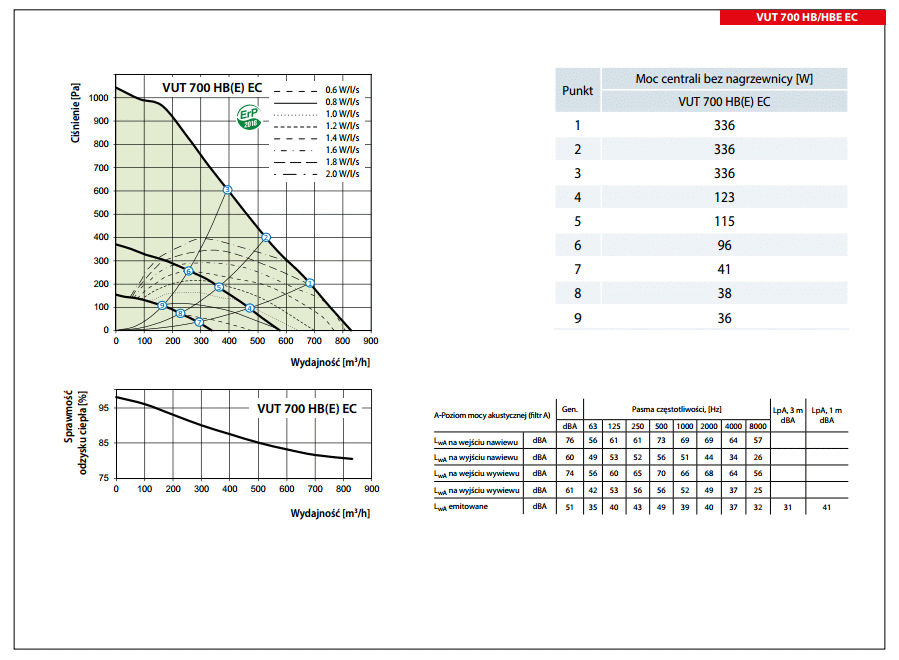Click circled point 5 on the middle curve

pos(219,288)
